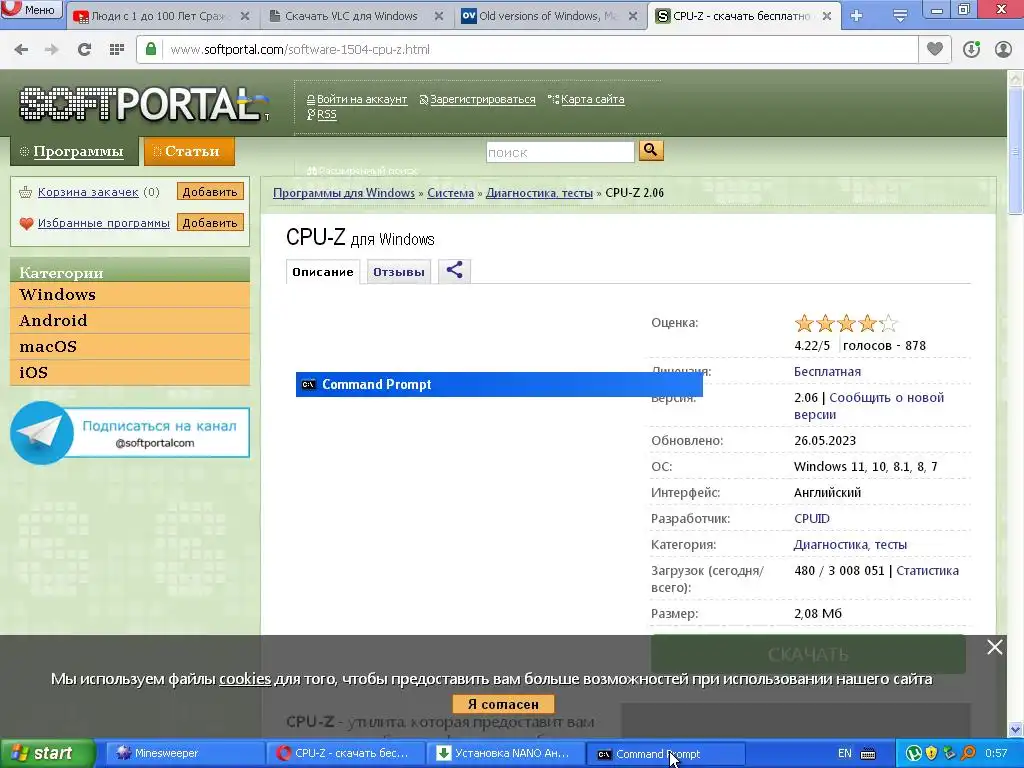This screenshot has height=768, width=1024.
Task: Open the tab menu list icon
Action: pos(900,16)
